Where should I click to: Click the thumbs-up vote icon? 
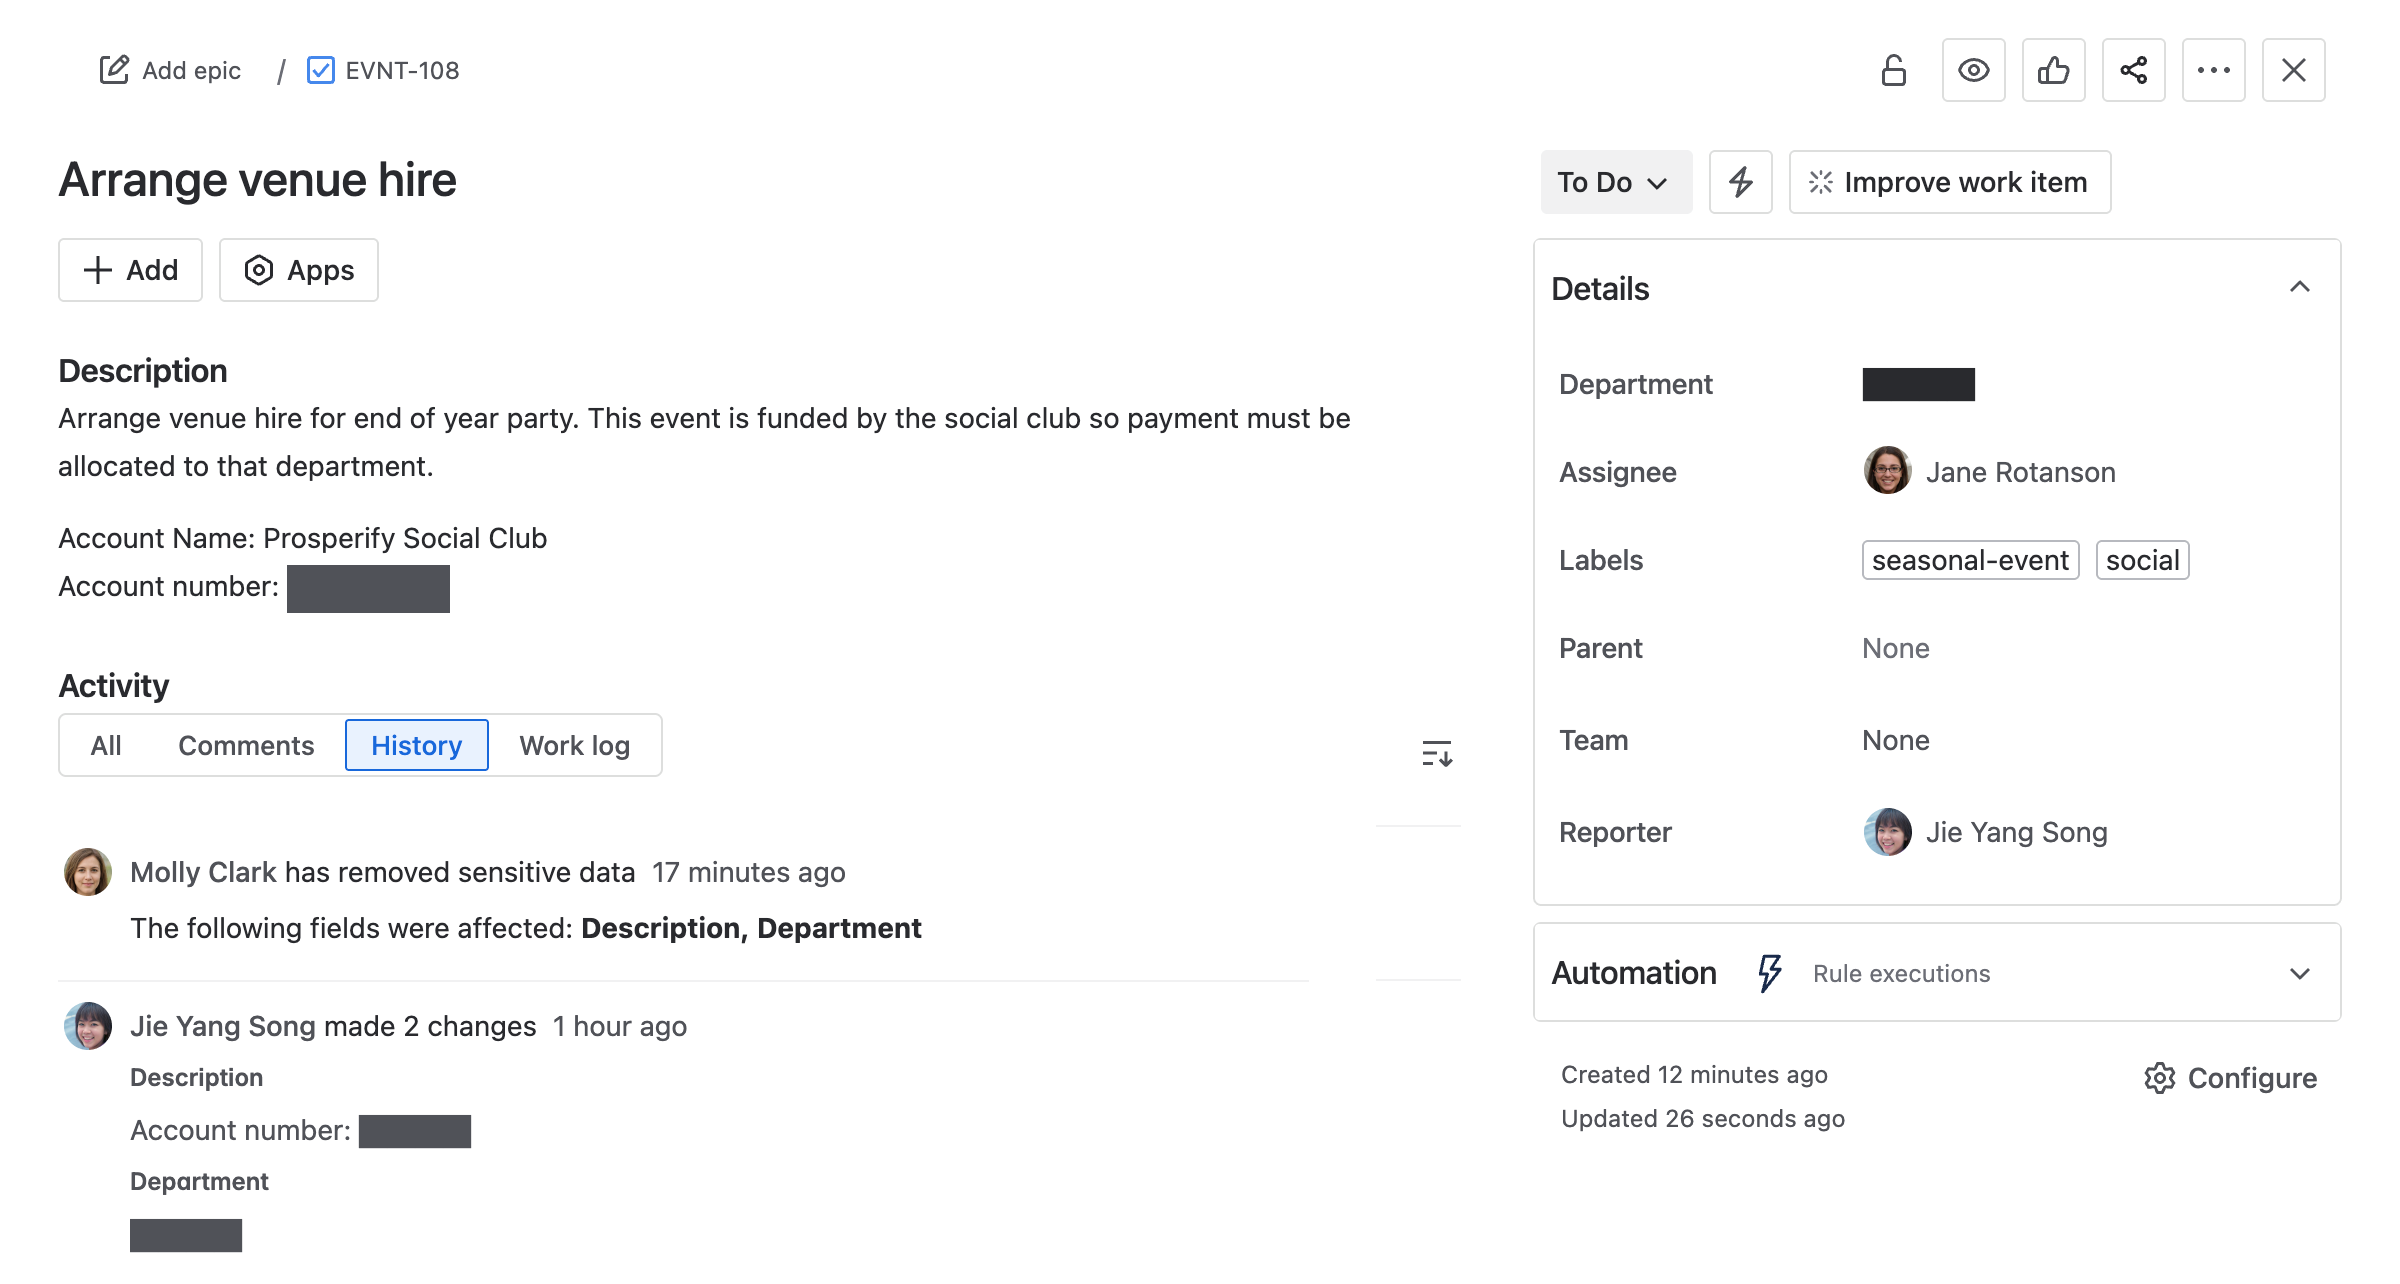coord(2053,71)
